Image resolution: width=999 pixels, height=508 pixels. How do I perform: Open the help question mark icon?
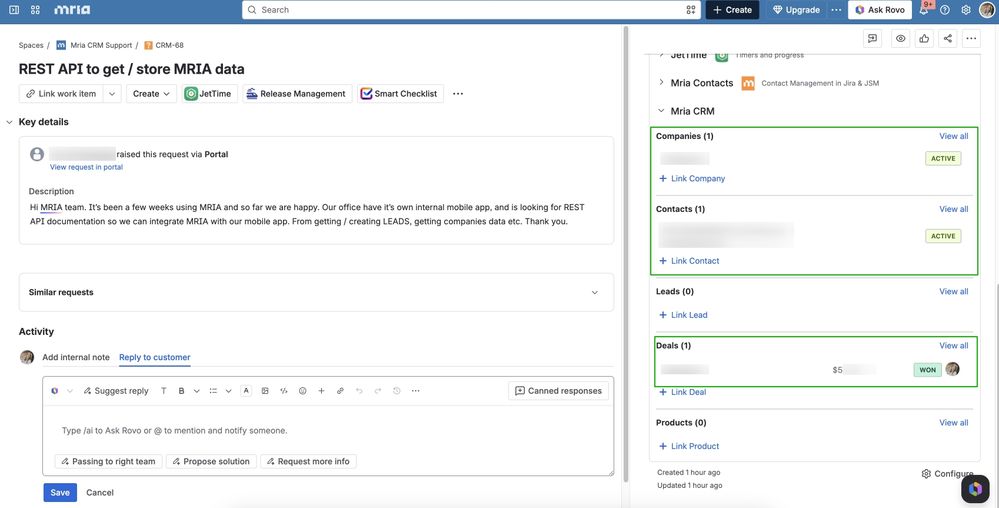click(x=945, y=10)
